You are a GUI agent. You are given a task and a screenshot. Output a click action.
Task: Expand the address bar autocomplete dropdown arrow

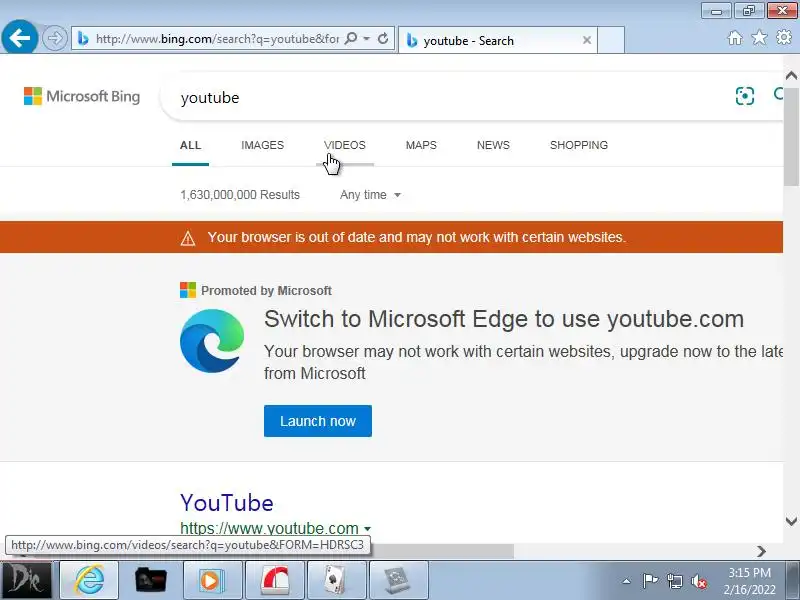[366, 39]
